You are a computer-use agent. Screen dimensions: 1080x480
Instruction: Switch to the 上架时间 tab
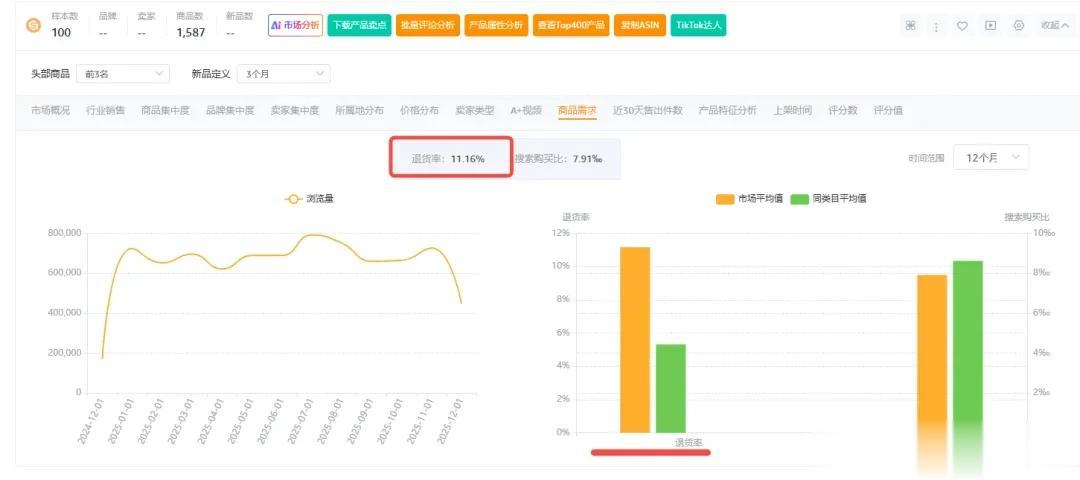(792, 110)
